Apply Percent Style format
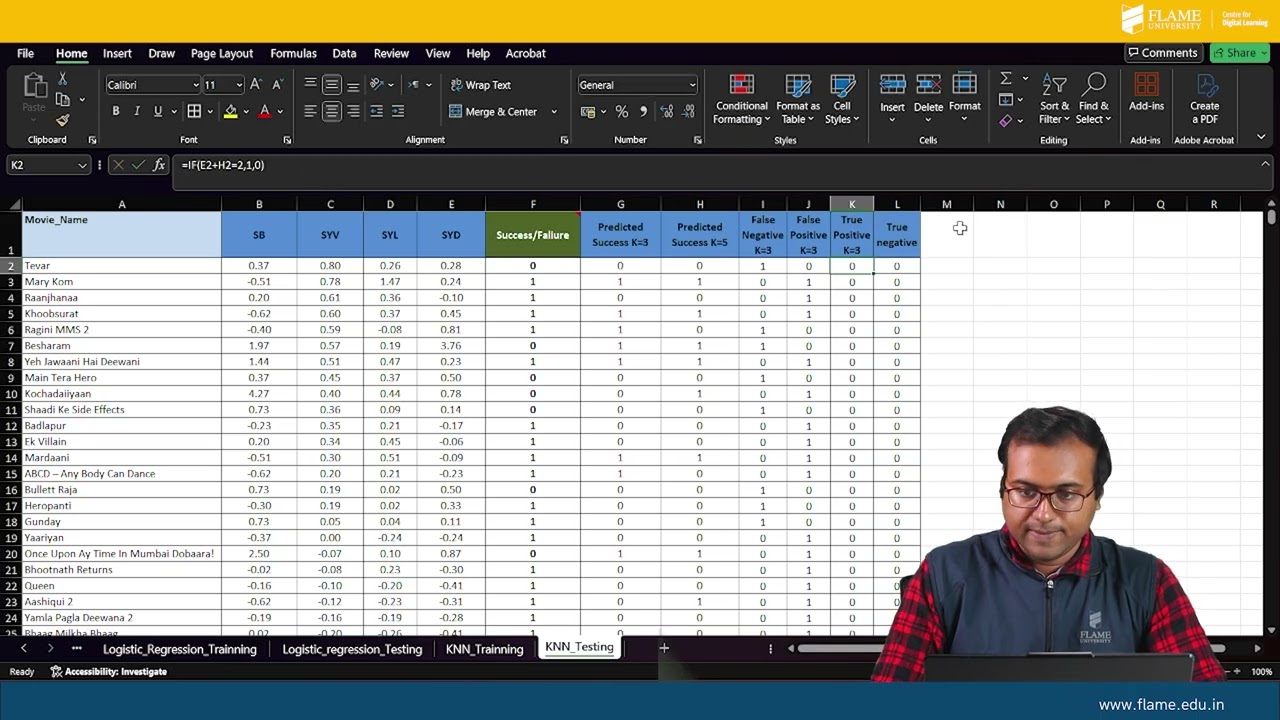The width and height of the screenshot is (1280, 720). [x=622, y=111]
